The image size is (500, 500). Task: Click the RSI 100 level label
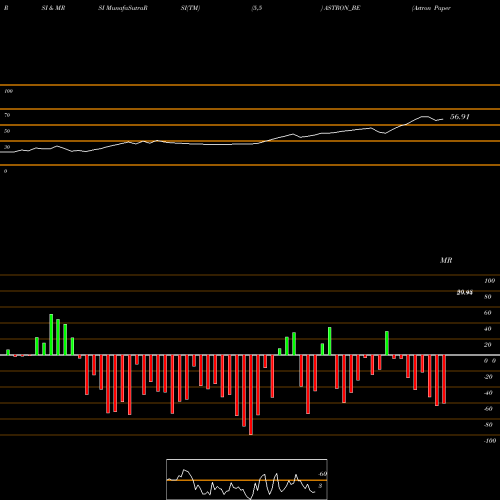click(8, 91)
